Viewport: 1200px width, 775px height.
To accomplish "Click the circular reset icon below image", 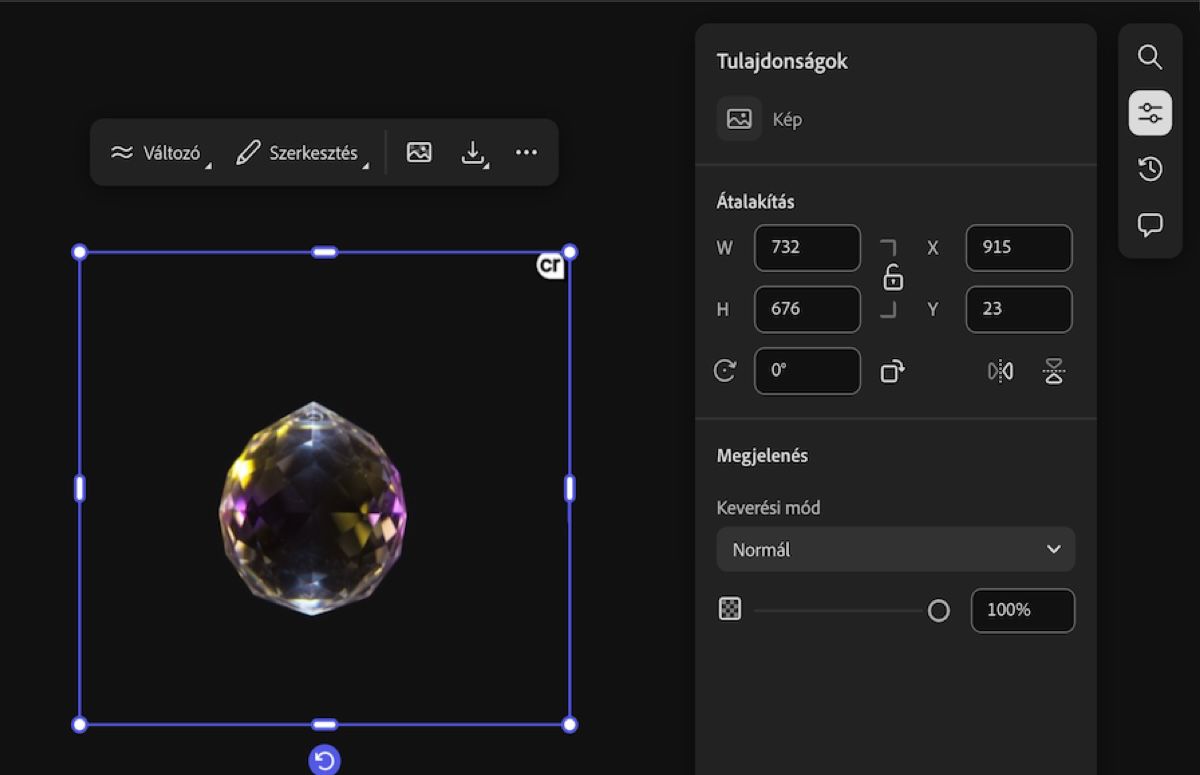I will click(324, 760).
